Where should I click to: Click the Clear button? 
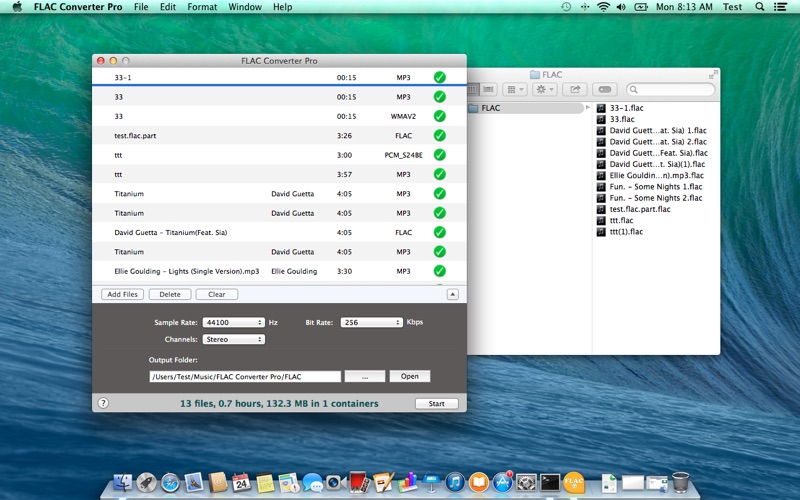click(217, 294)
